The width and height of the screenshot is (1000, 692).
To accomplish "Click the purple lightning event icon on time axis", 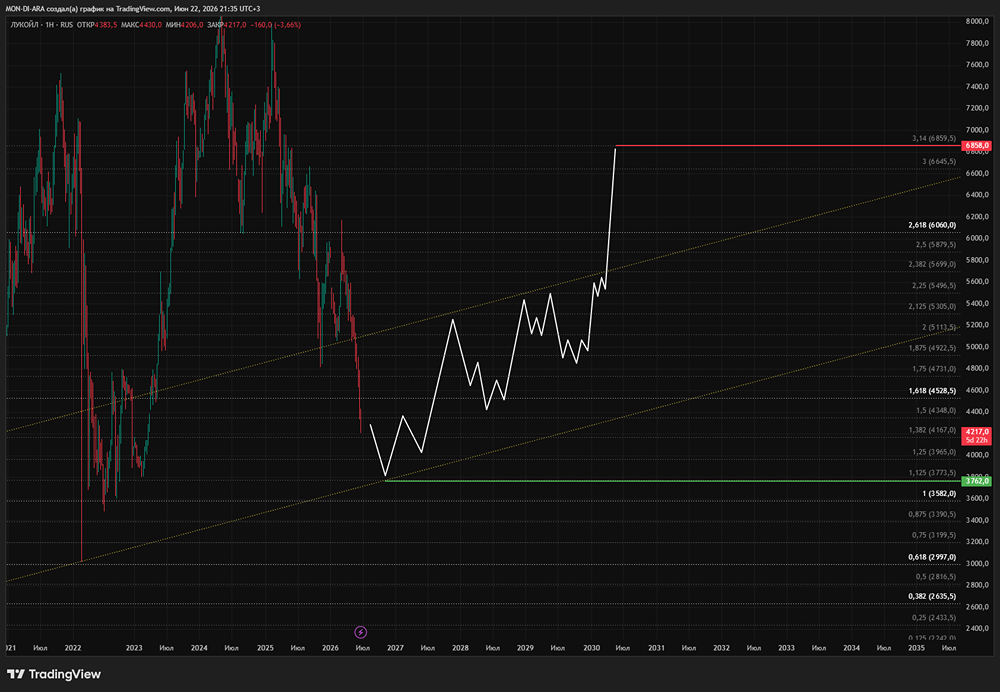I will coord(360,632).
